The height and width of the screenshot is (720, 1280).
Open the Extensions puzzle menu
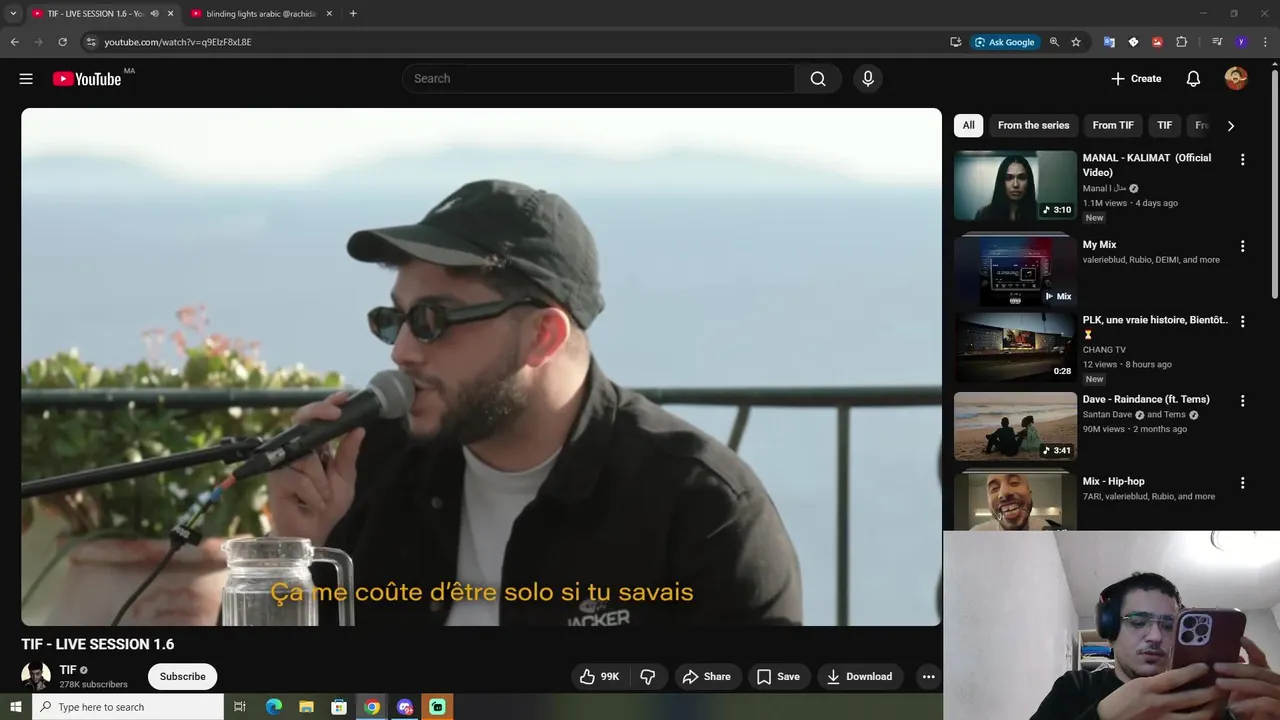tap(1182, 42)
